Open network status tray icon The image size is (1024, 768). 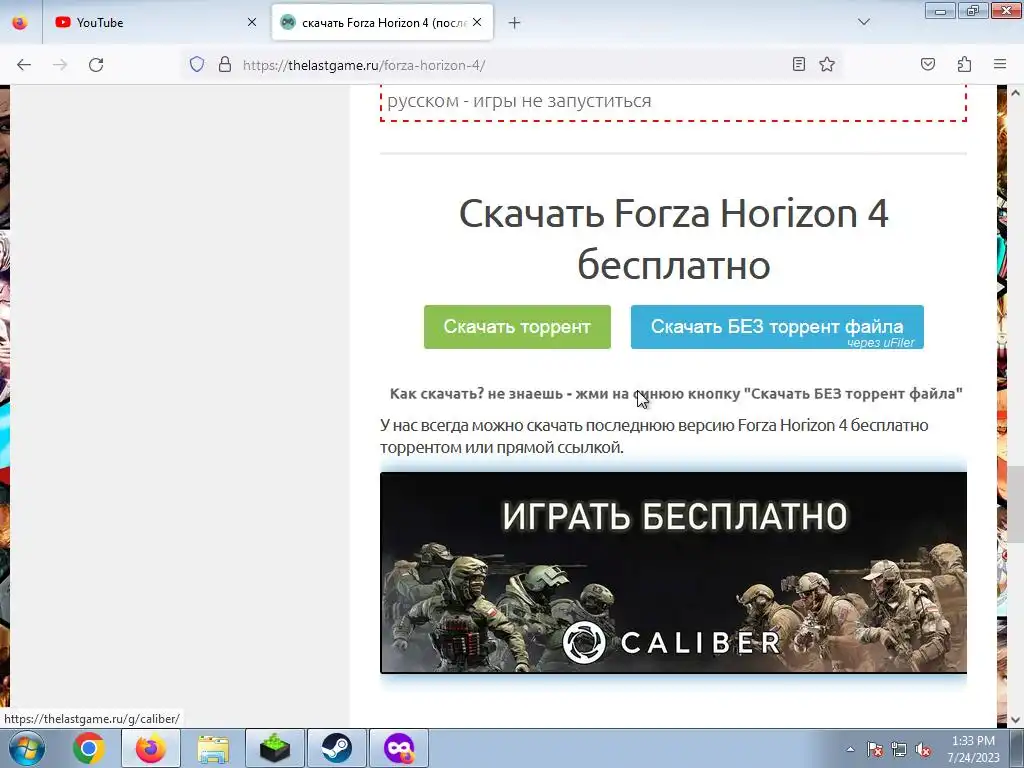[x=899, y=749]
